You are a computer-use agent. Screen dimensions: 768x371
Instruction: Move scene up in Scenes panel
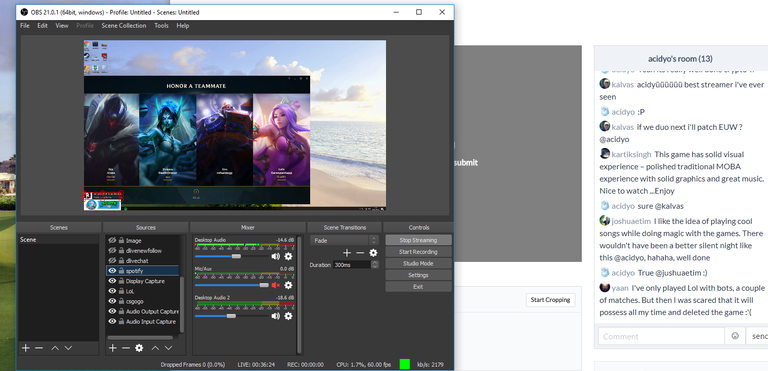coord(55,348)
